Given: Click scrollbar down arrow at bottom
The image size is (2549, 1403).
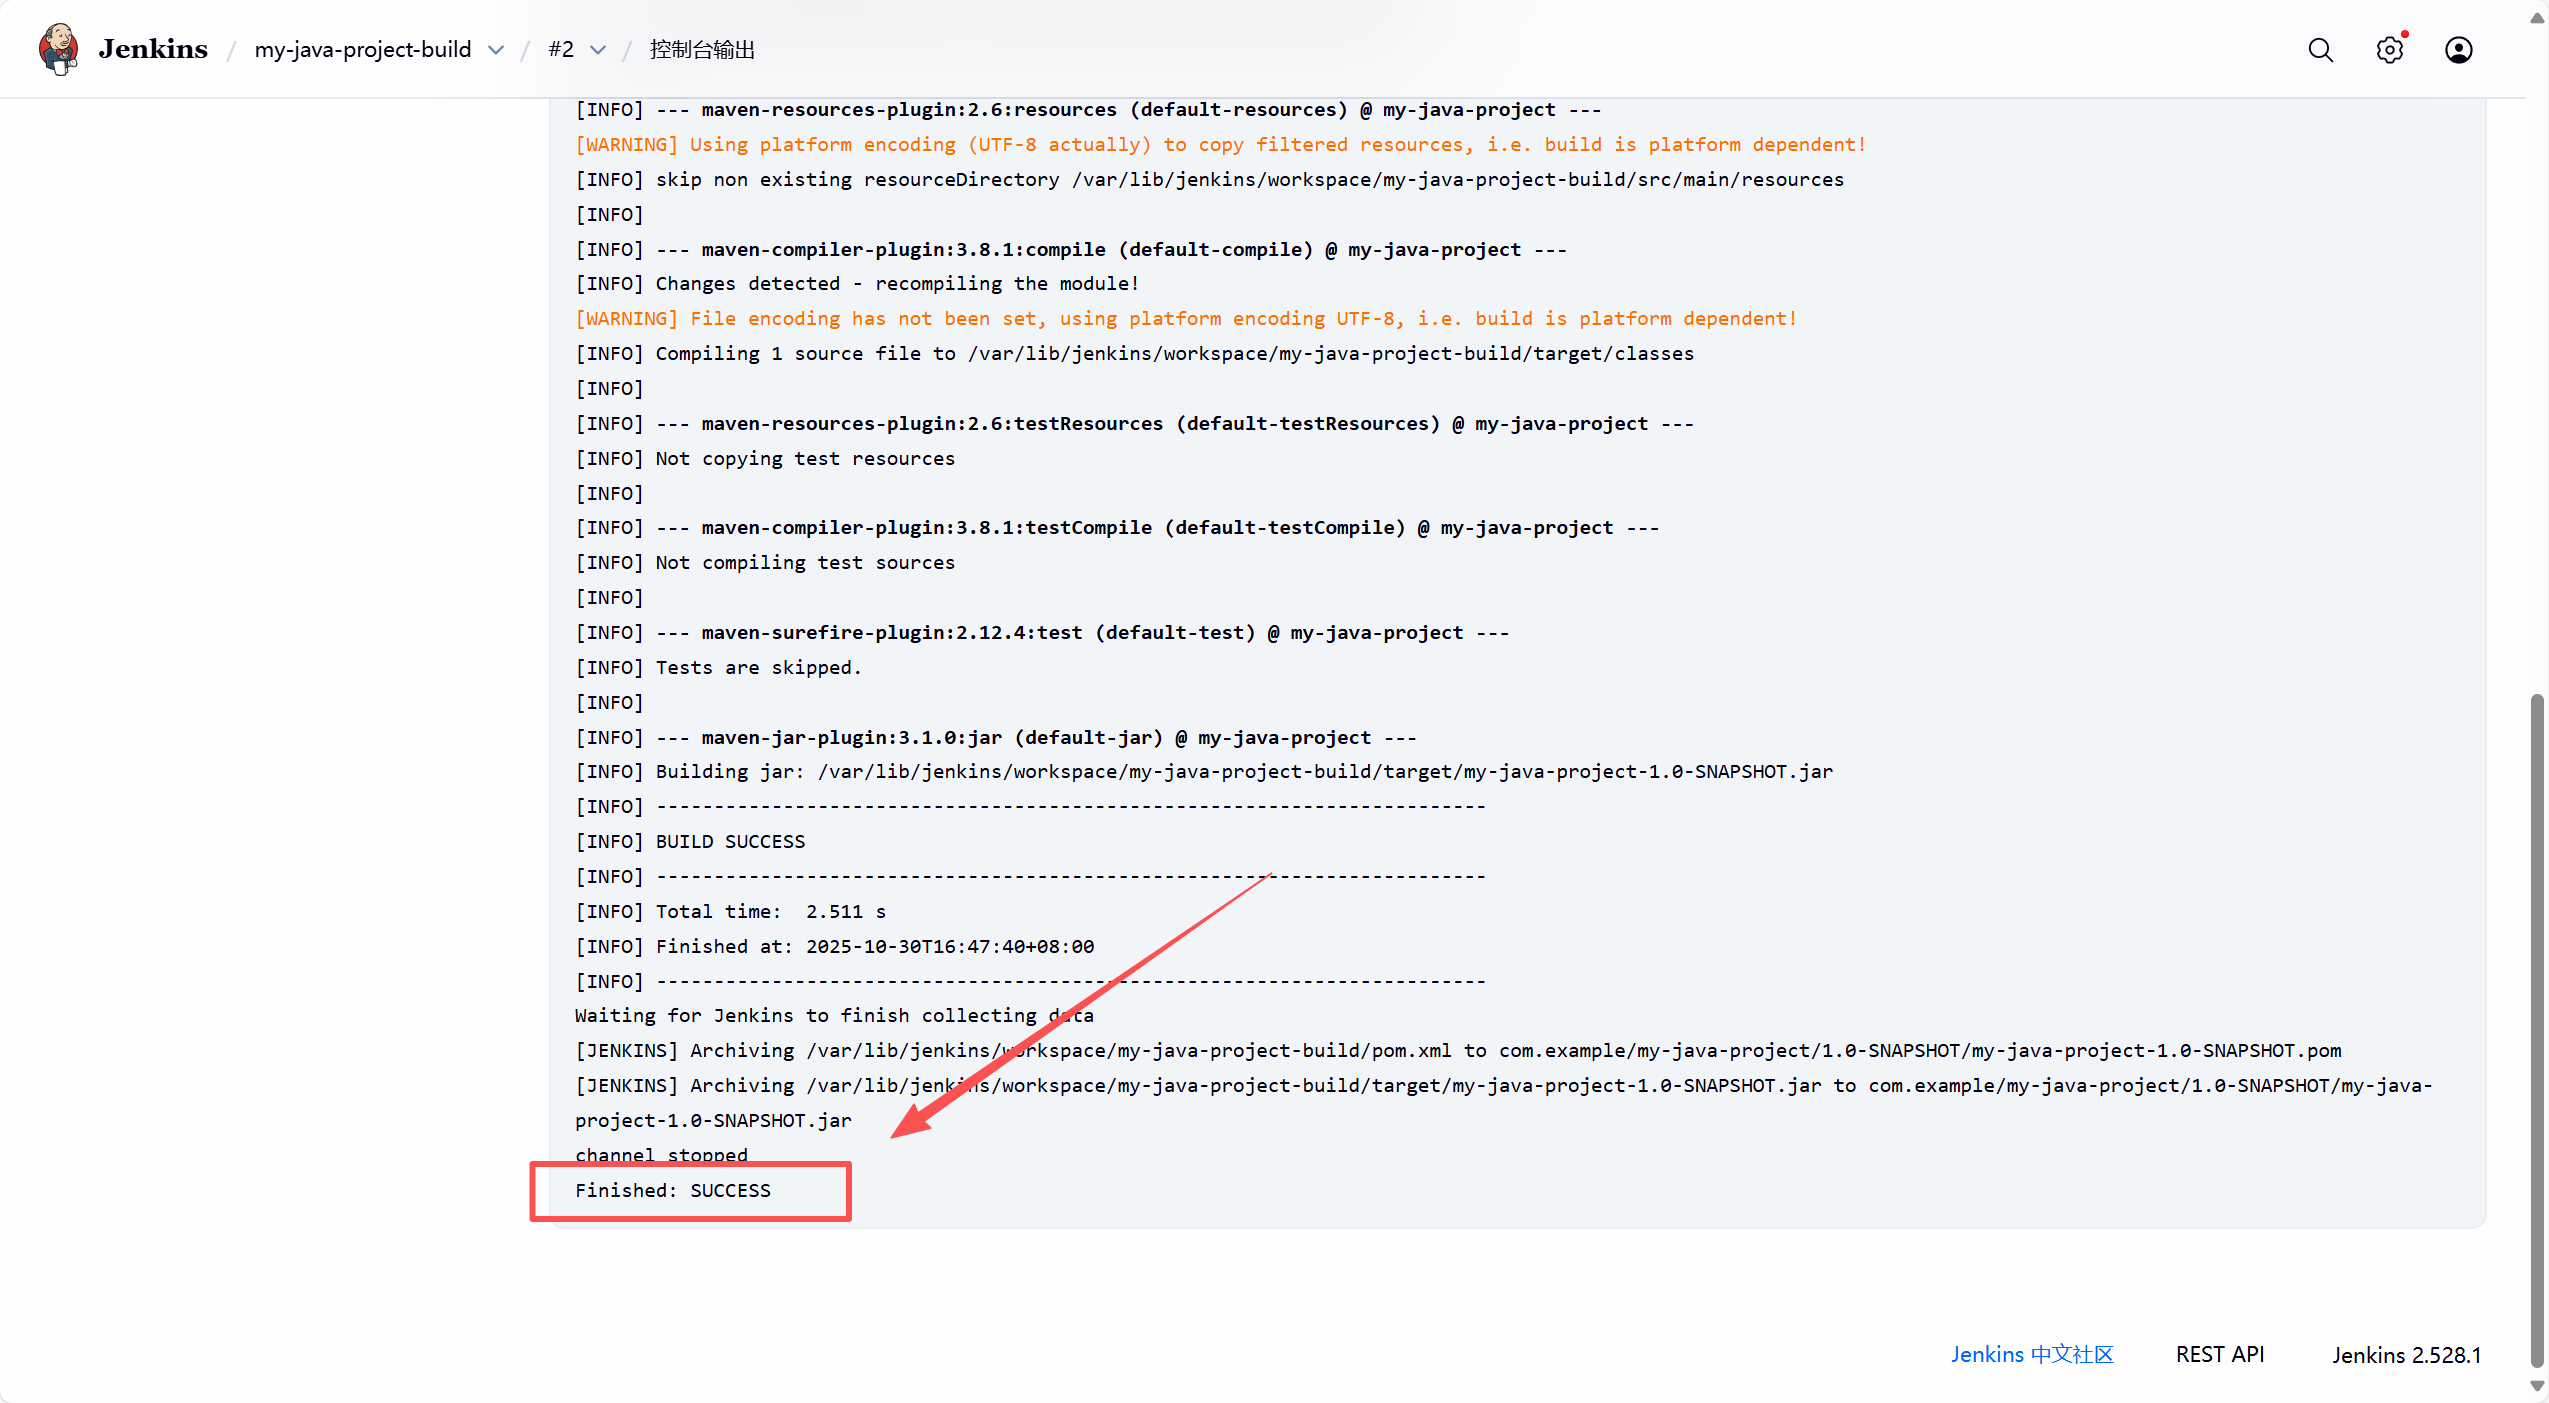Looking at the screenshot, I should coord(2537,1386).
